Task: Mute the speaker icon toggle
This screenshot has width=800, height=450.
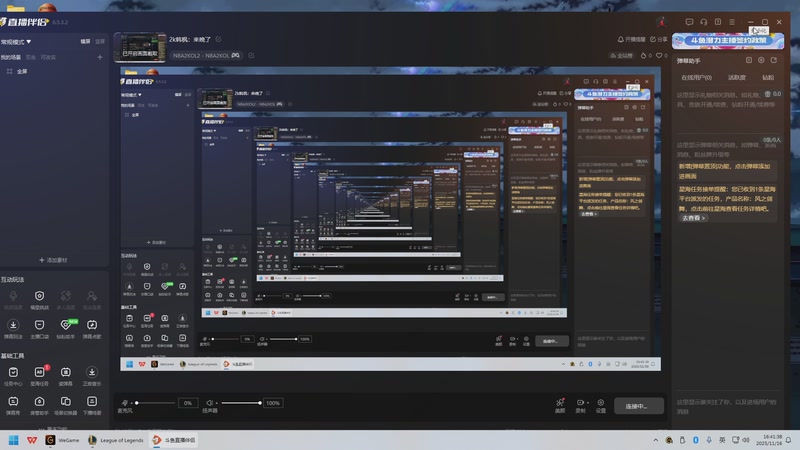Action: pyautogui.click(x=210, y=403)
